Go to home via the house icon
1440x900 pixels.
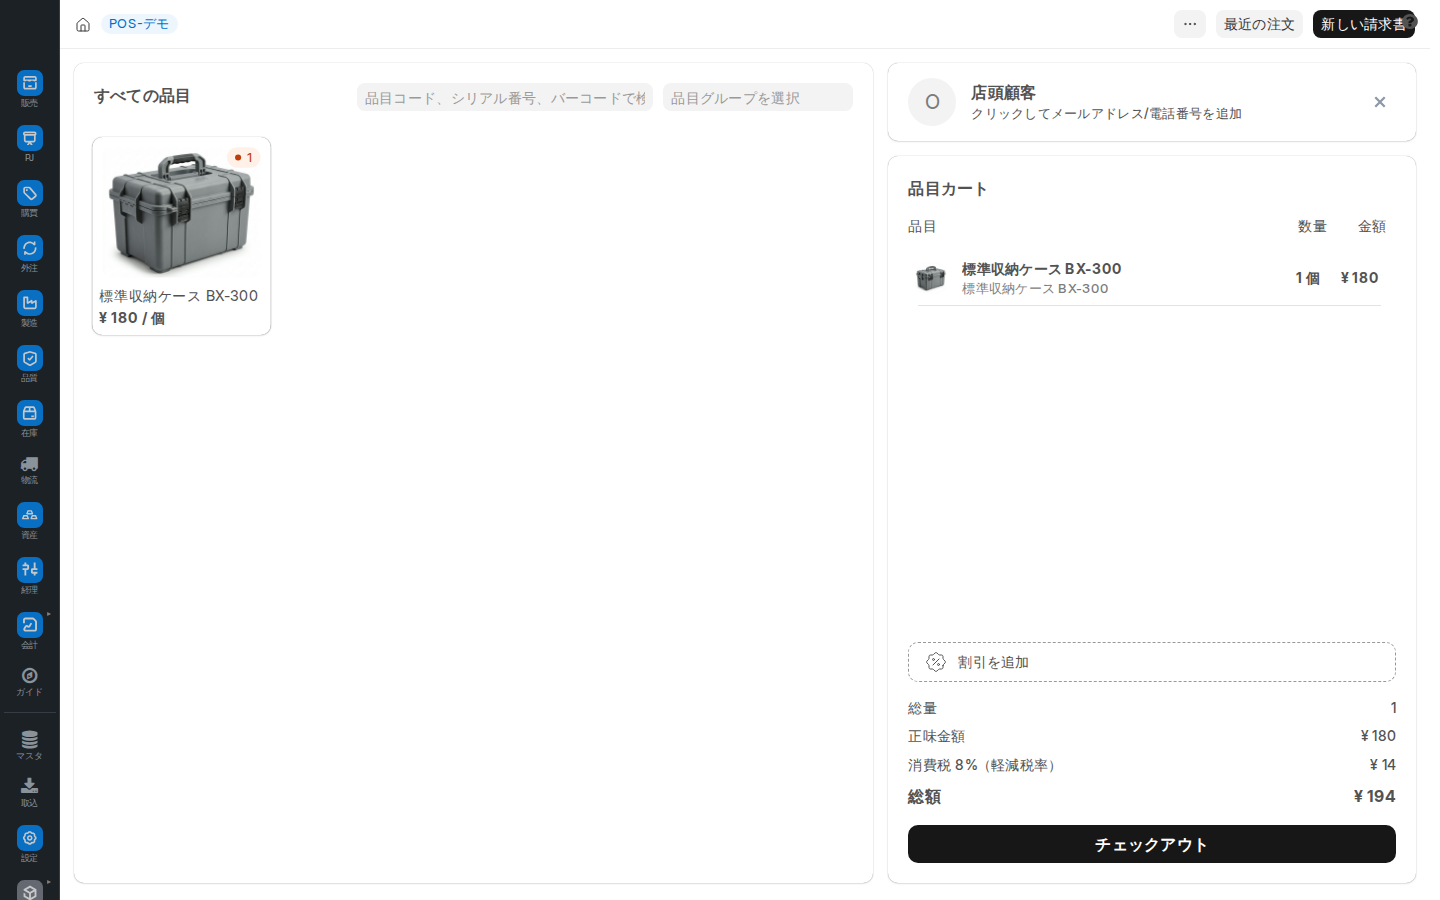pyautogui.click(x=83, y=24)
